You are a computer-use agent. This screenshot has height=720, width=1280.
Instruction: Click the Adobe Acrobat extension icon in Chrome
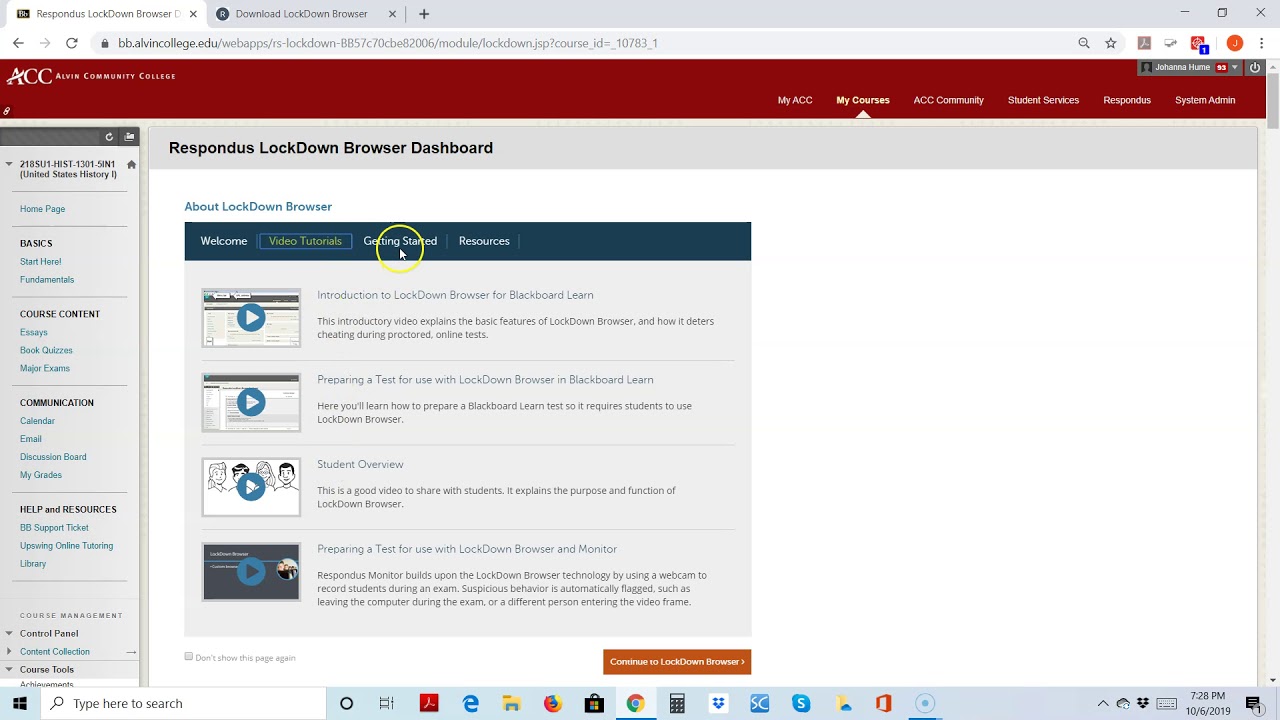pos(1144,43)
